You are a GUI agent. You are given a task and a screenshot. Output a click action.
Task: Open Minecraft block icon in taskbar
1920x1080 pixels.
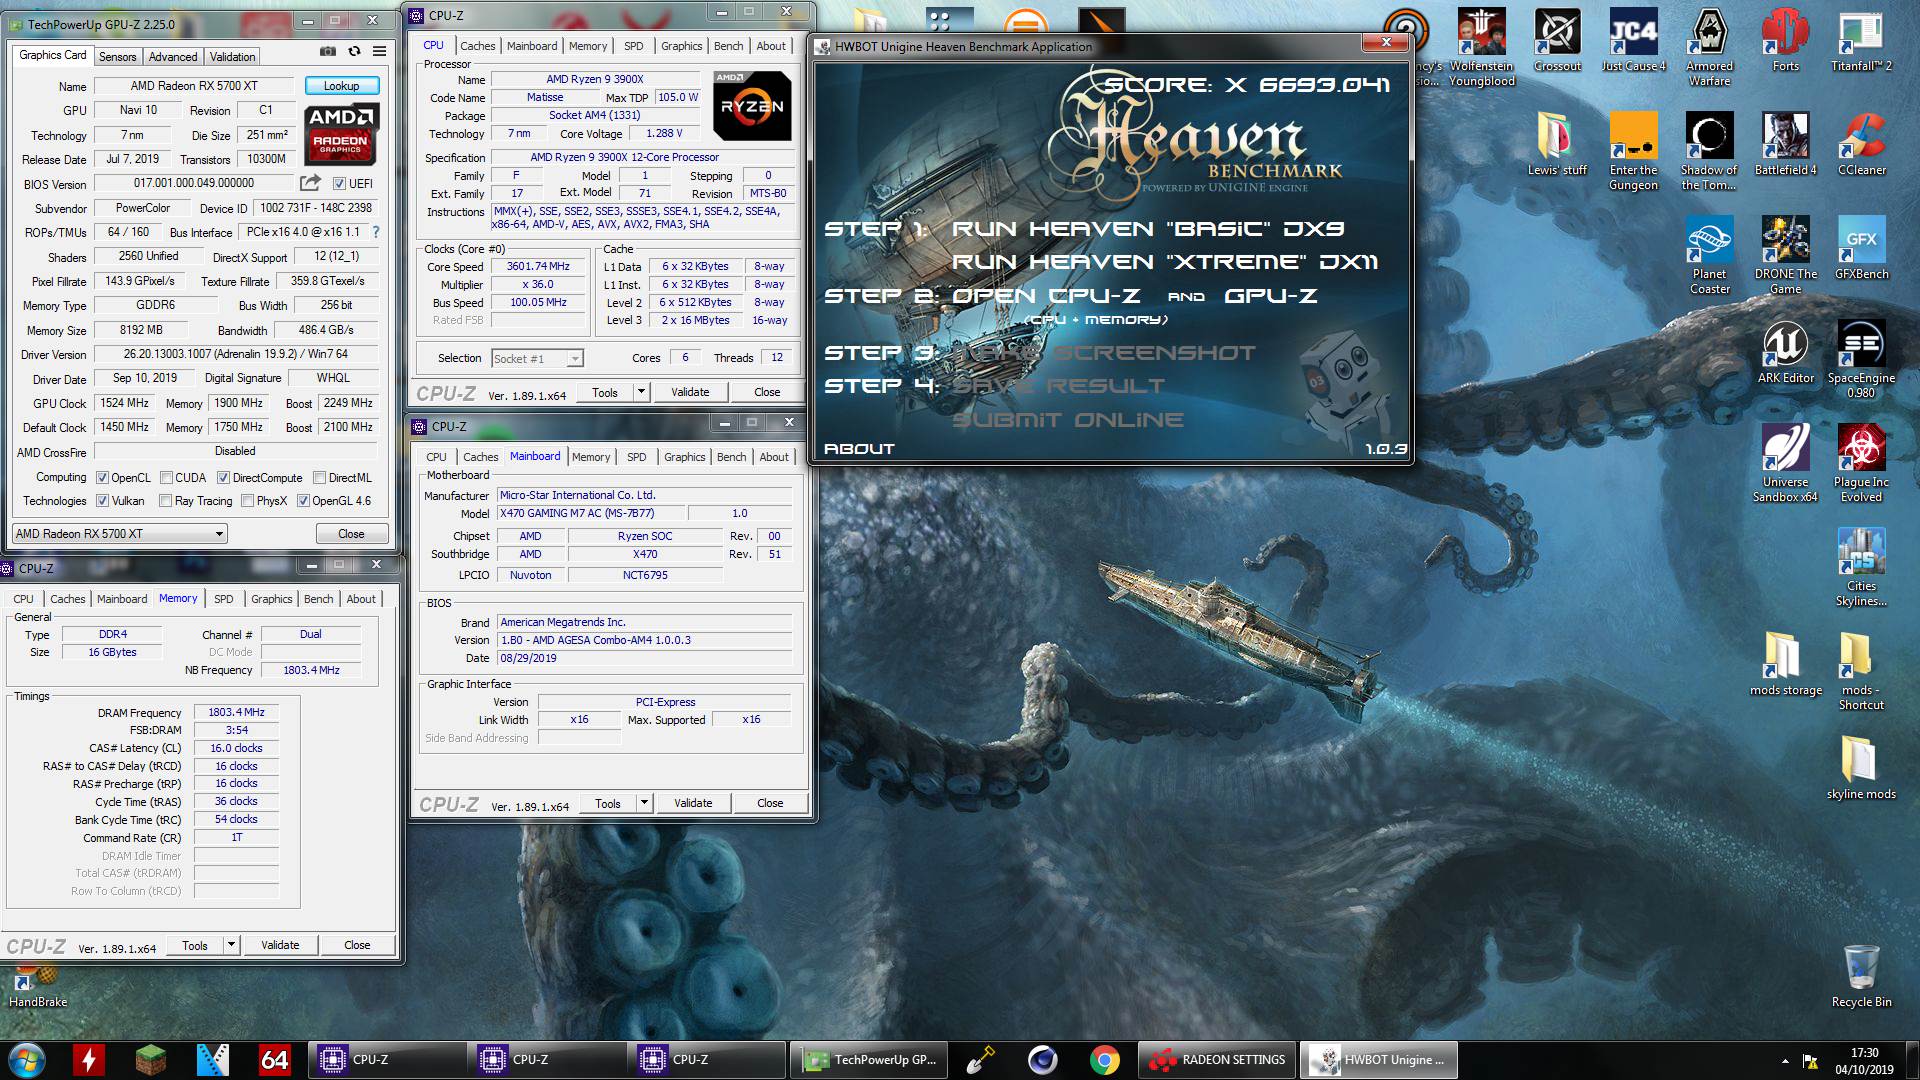tap(150, 1060)
